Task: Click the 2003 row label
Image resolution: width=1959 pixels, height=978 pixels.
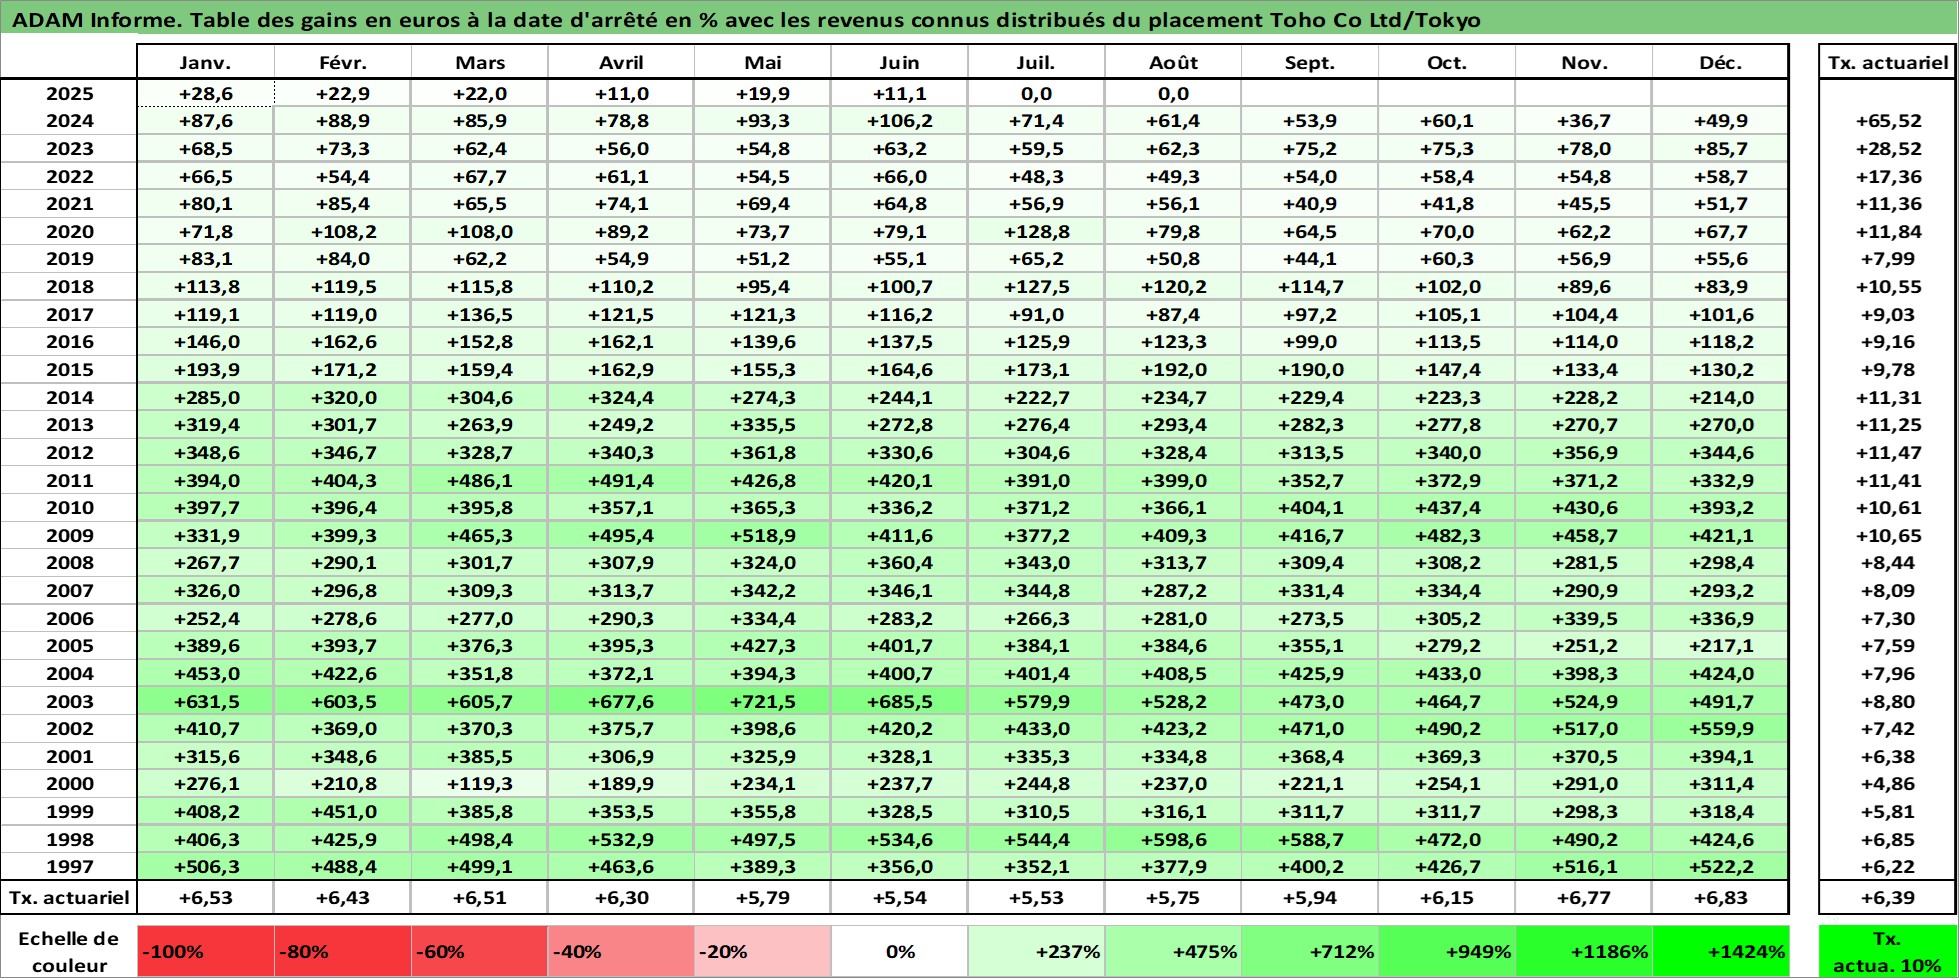Action: tap(69, 701)
